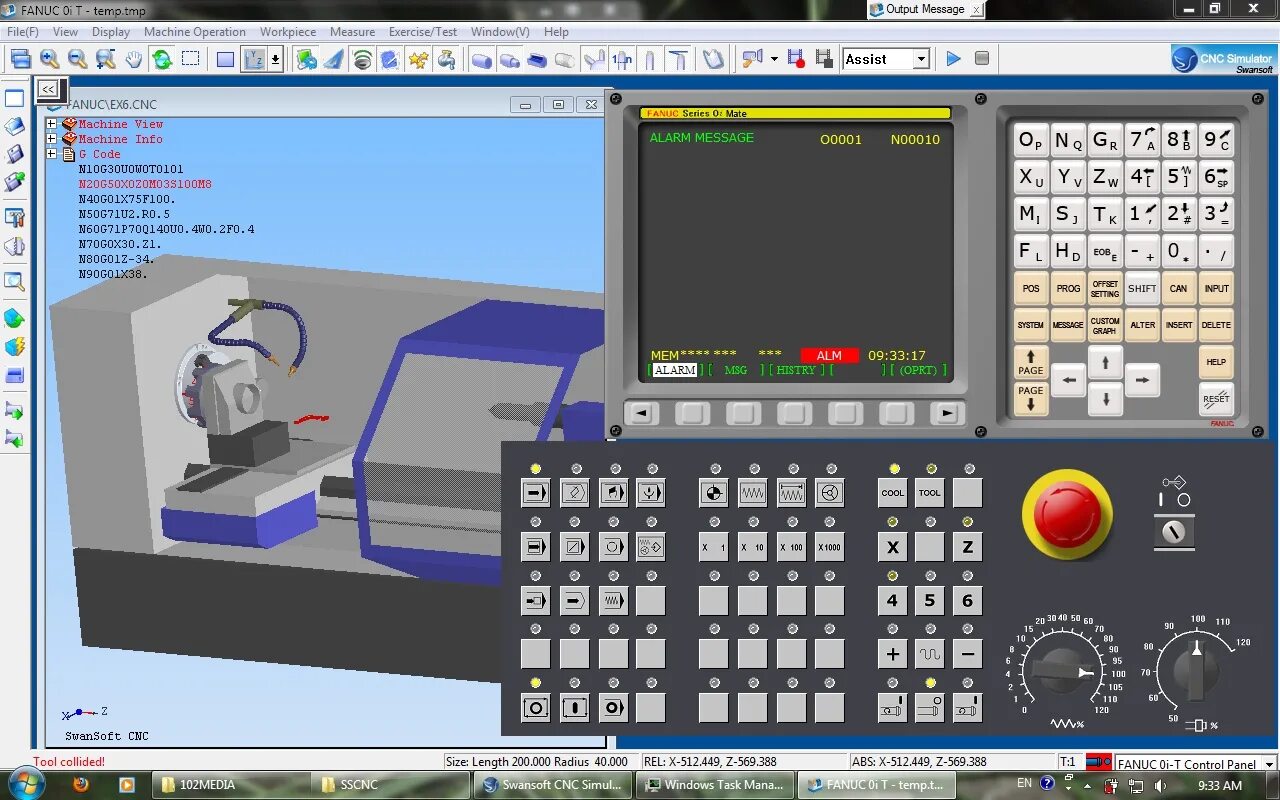Toggle the COOL coolant button
This screenshot has height=800, width=1280.
pos(893,492)
